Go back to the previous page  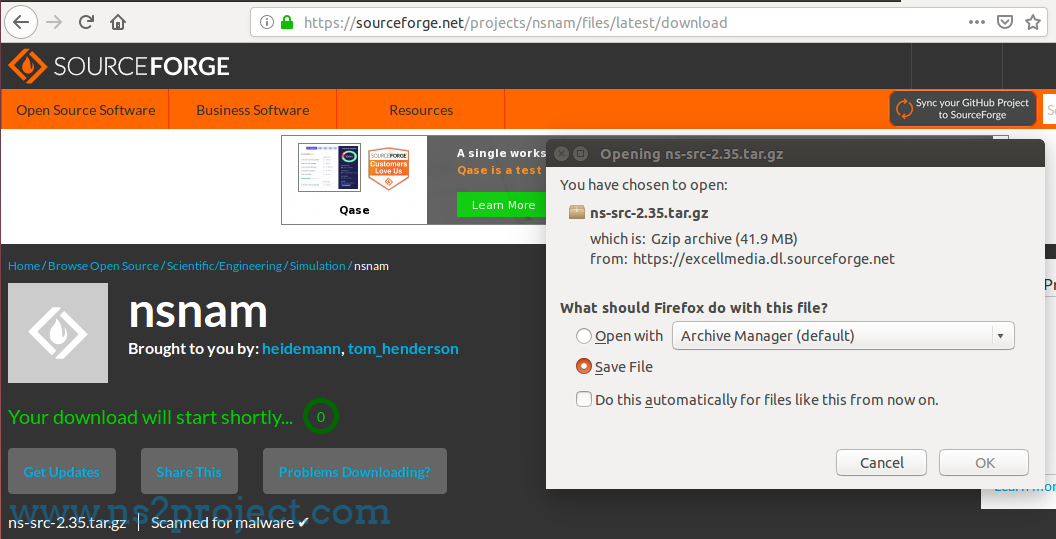point(21,22)
